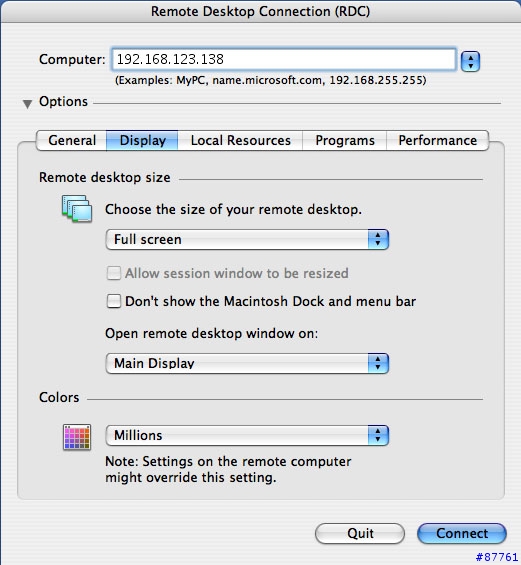Click the Colors palette grid icon

(77, 437)
